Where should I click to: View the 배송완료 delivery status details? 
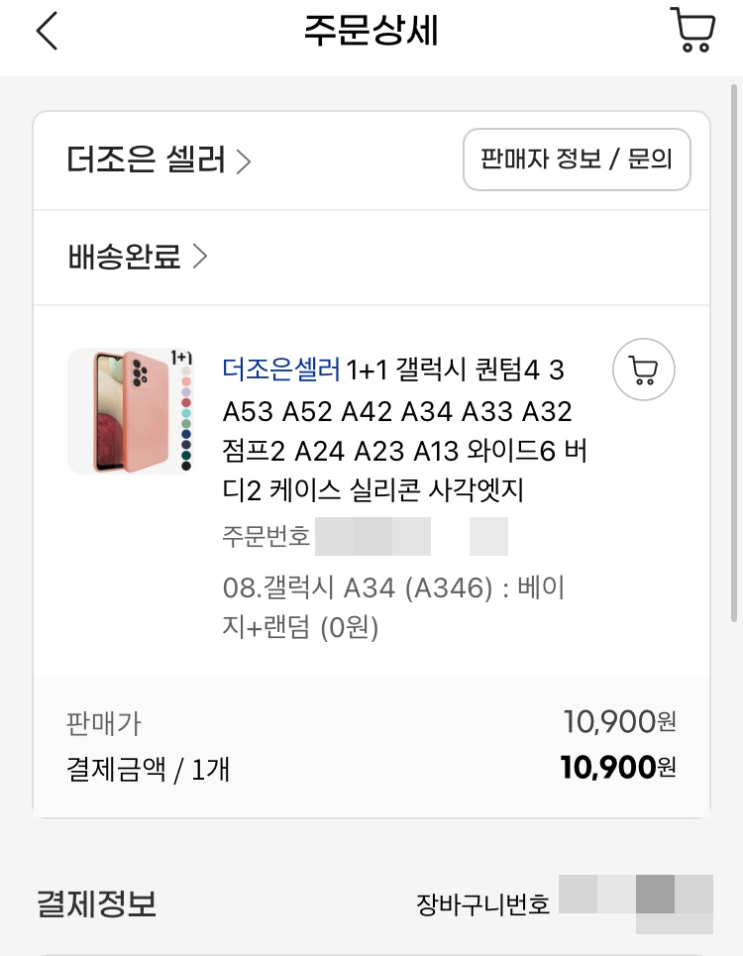click(124, 258)
